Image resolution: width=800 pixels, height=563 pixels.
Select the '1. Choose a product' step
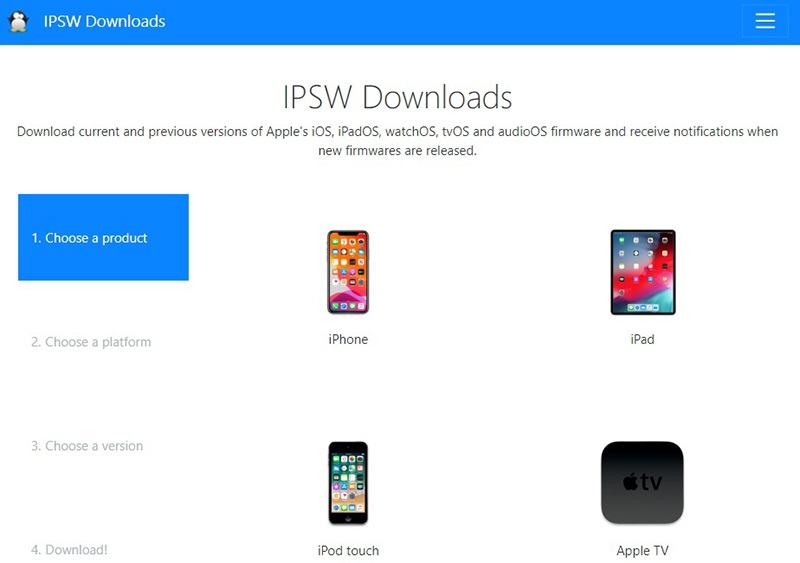click(x=104, y=237)
